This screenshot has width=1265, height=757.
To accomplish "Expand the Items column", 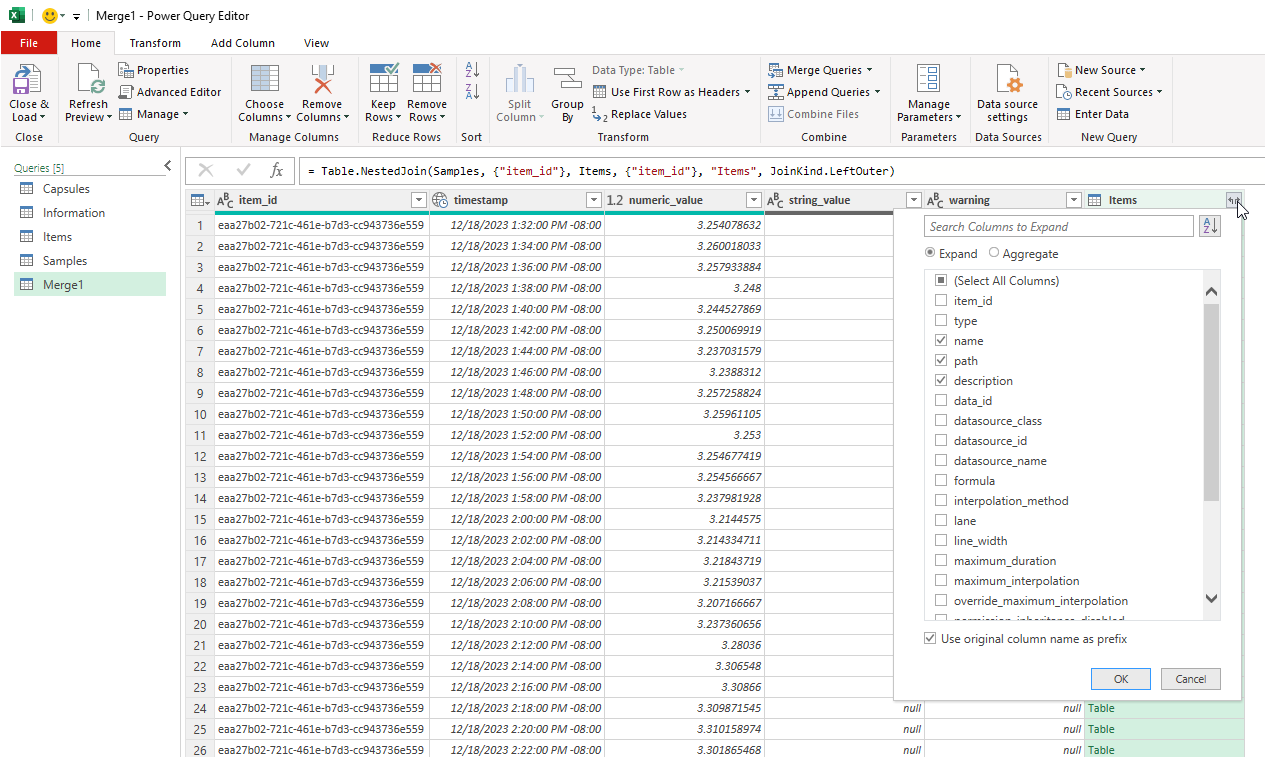I will (x=1233, y=199).
